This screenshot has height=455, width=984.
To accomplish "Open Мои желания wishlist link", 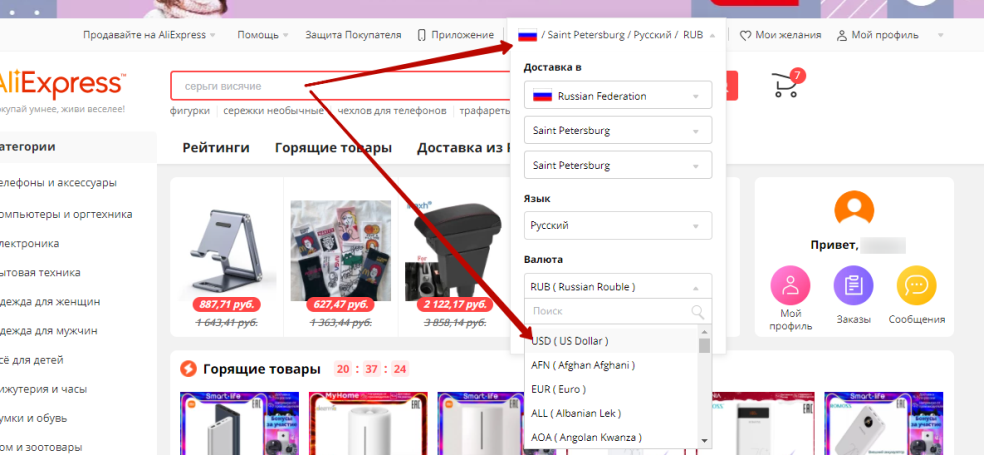I will point(788,35).
